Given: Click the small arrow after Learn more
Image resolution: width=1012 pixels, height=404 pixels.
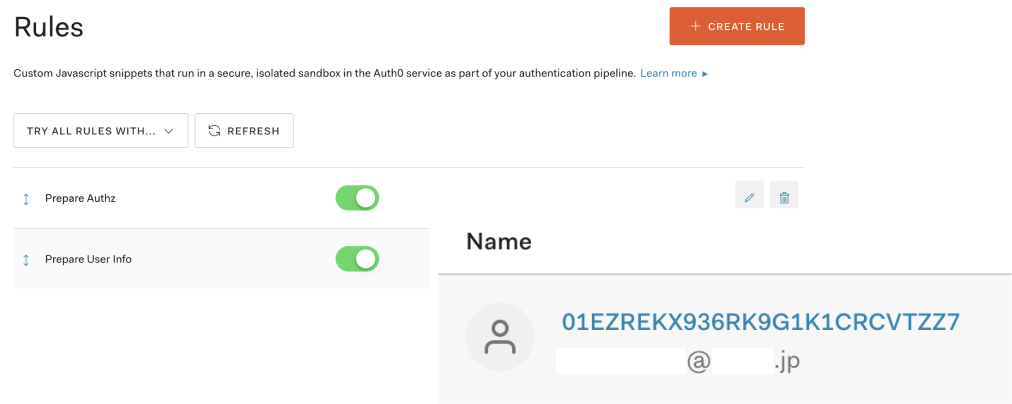Looking at the screenshot, I should pyautogui.click(x=705, y=74).
